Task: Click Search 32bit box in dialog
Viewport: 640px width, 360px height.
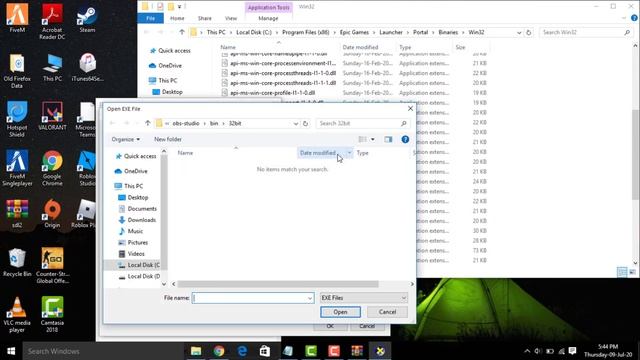Action: pyautogui.click(x=362, y=123)
